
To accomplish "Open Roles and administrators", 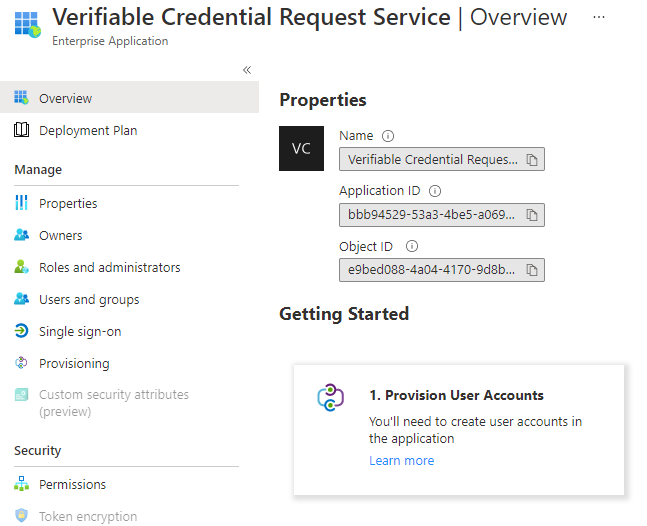I will [x=110, y=267].
